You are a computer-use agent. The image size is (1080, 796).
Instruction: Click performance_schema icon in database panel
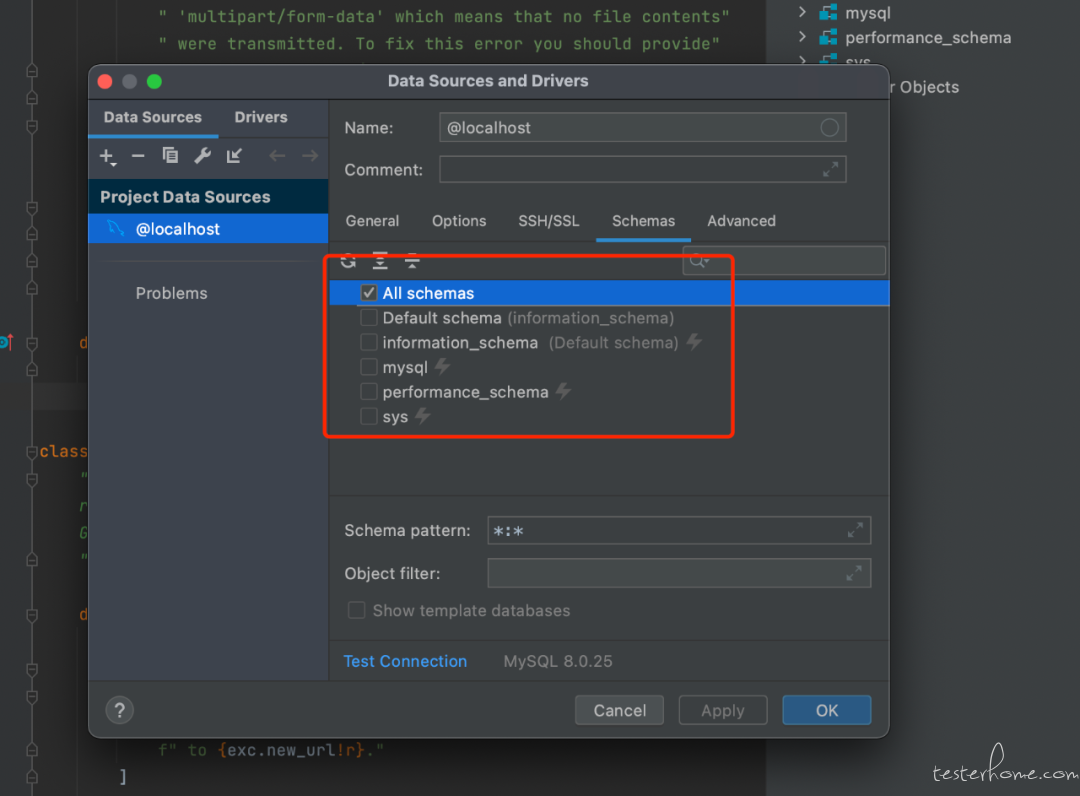pos(828,37)
